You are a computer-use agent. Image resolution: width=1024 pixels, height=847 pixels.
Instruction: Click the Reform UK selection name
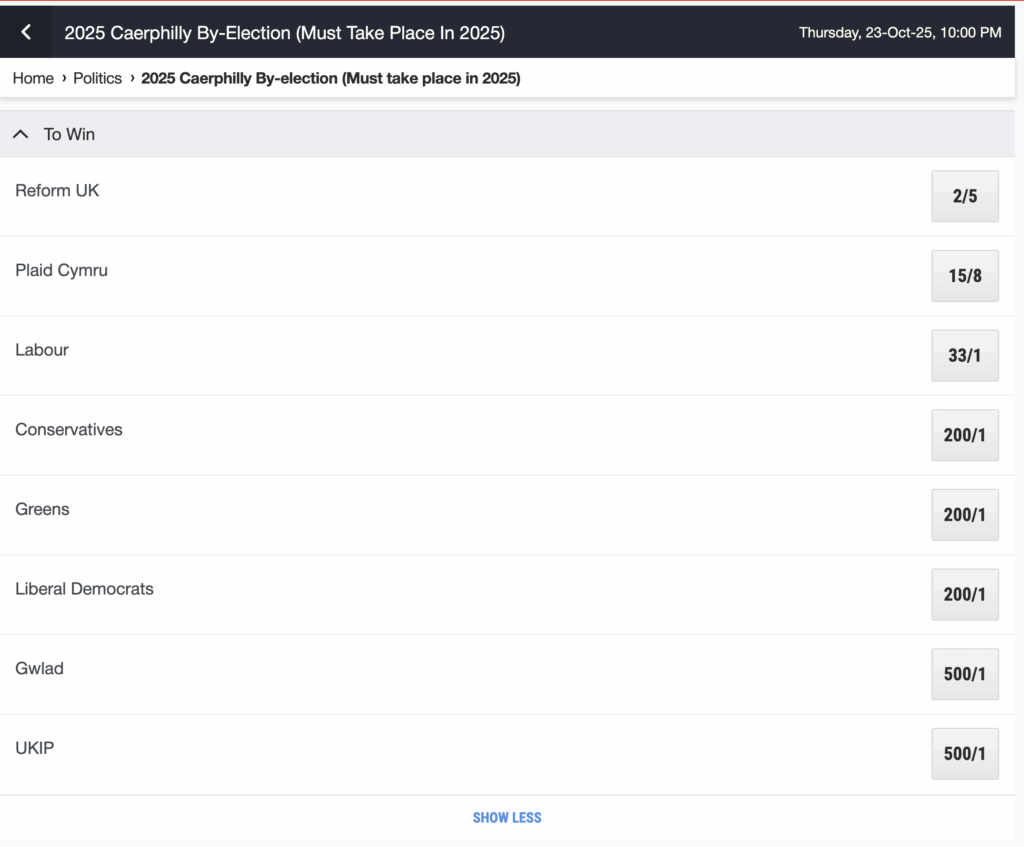(57, 190)
